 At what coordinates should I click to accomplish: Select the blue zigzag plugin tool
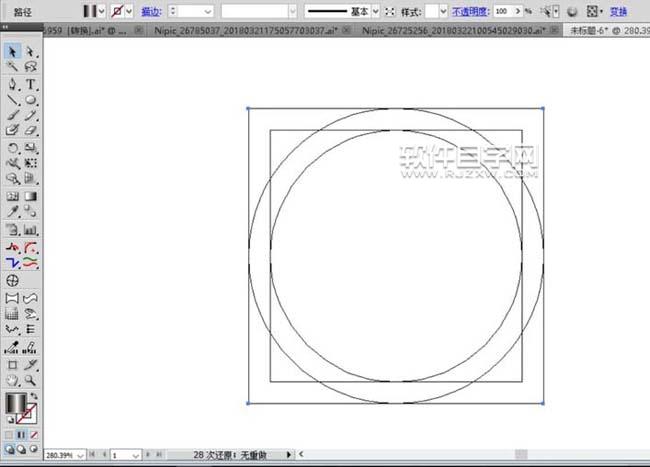(12, 263)
